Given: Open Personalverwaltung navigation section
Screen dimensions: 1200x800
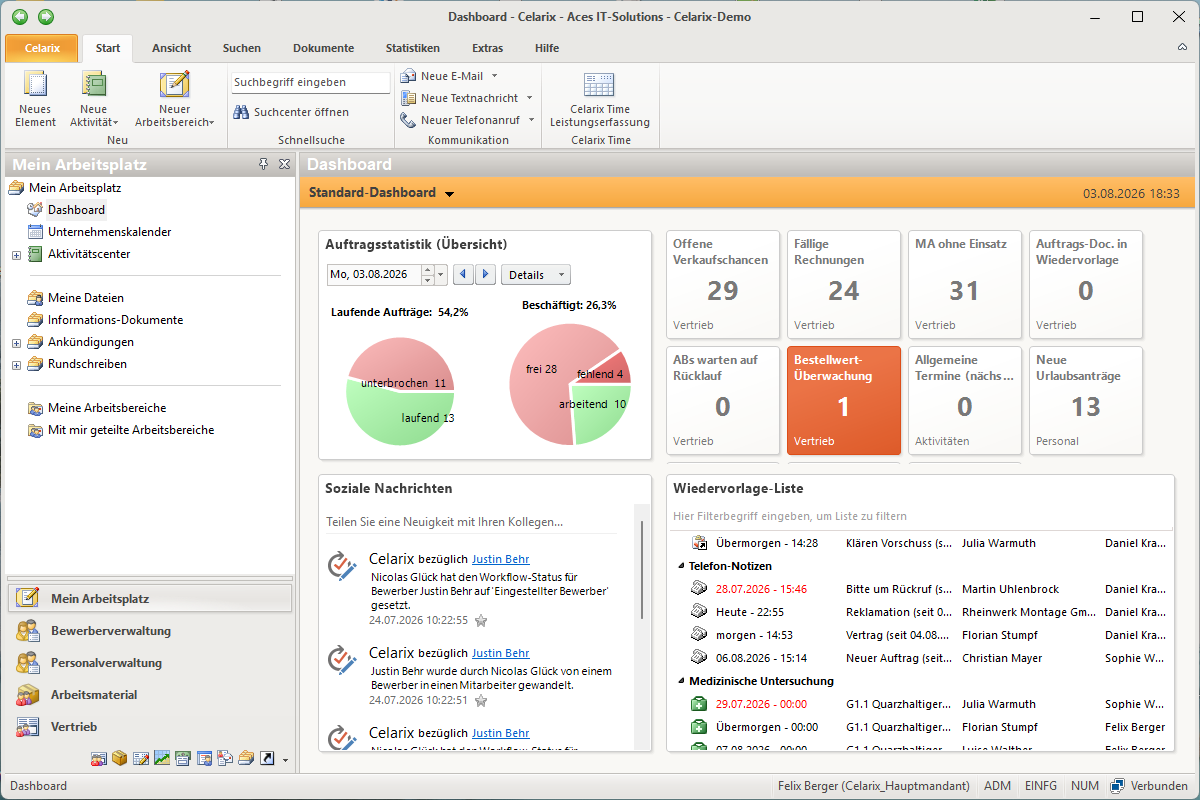Looking at the screenshot, I should (x=149, y=663).
